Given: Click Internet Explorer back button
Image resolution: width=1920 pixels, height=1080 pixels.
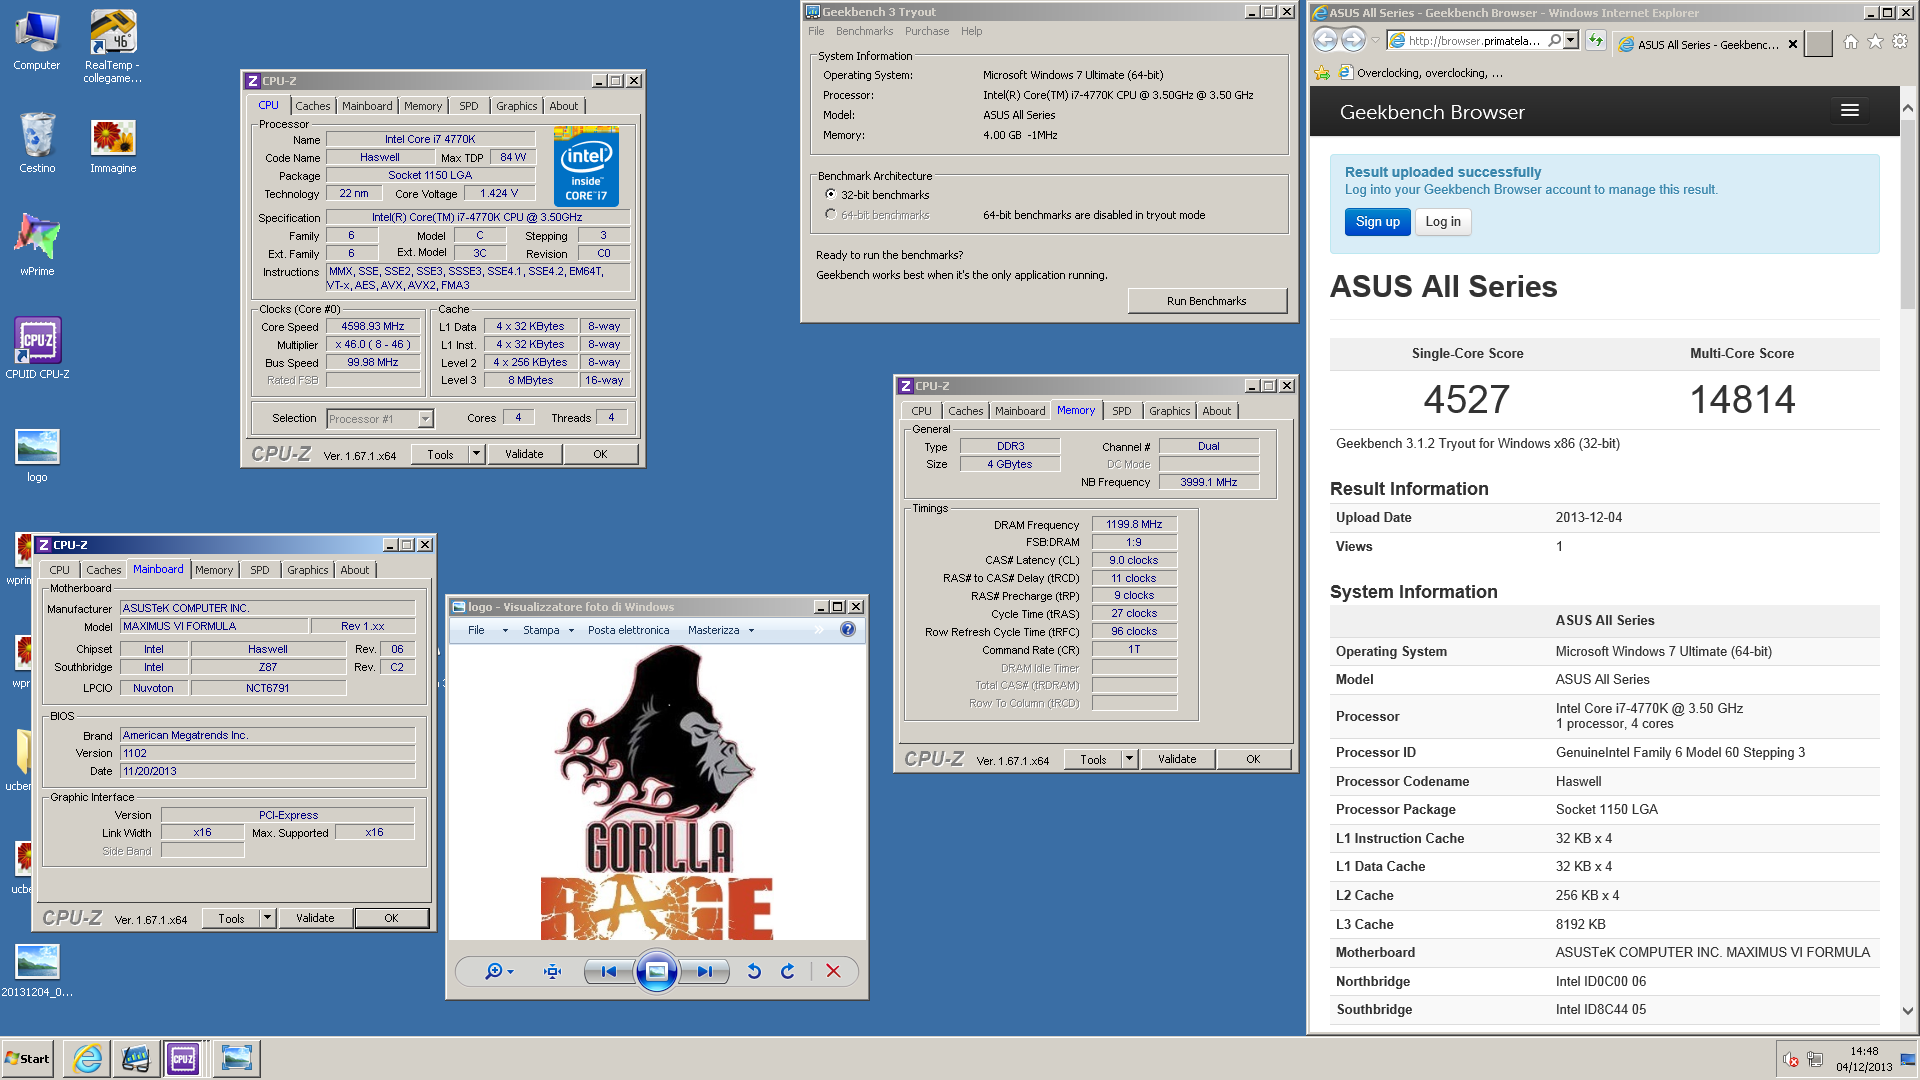Looking at the screenshot, I should [1325, 40].
